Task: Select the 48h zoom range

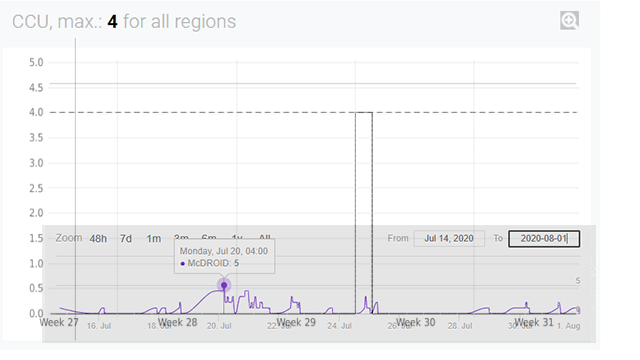Action: (x=98, y=239)
